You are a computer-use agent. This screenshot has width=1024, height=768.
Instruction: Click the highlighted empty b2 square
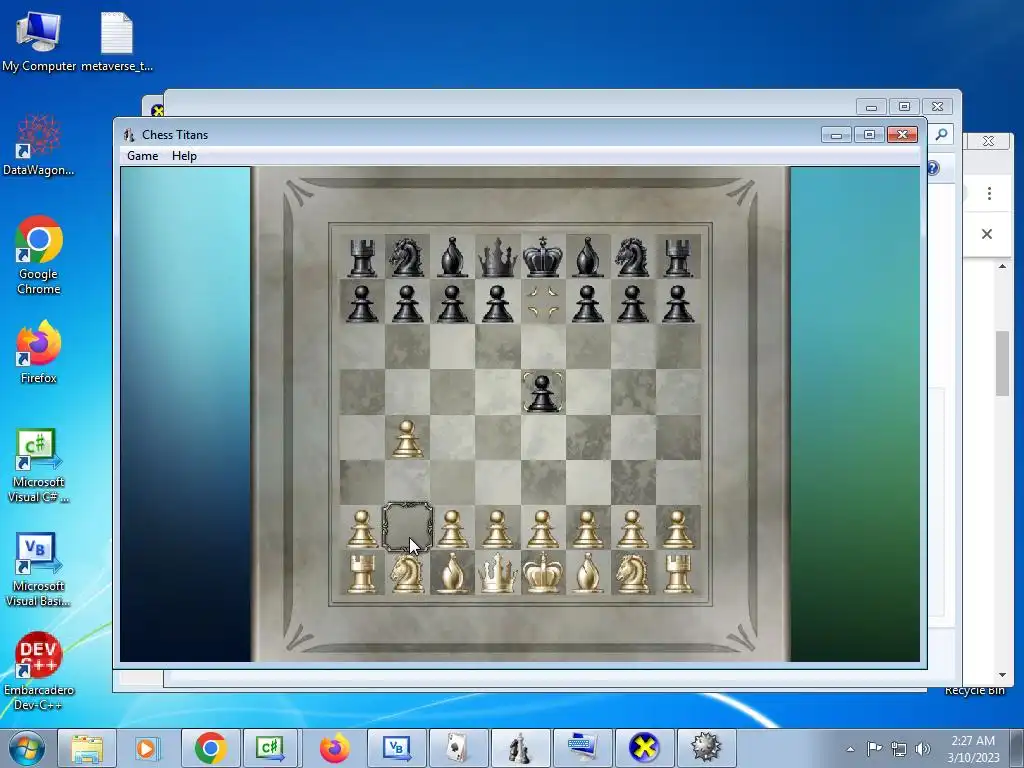pos(407,528)
